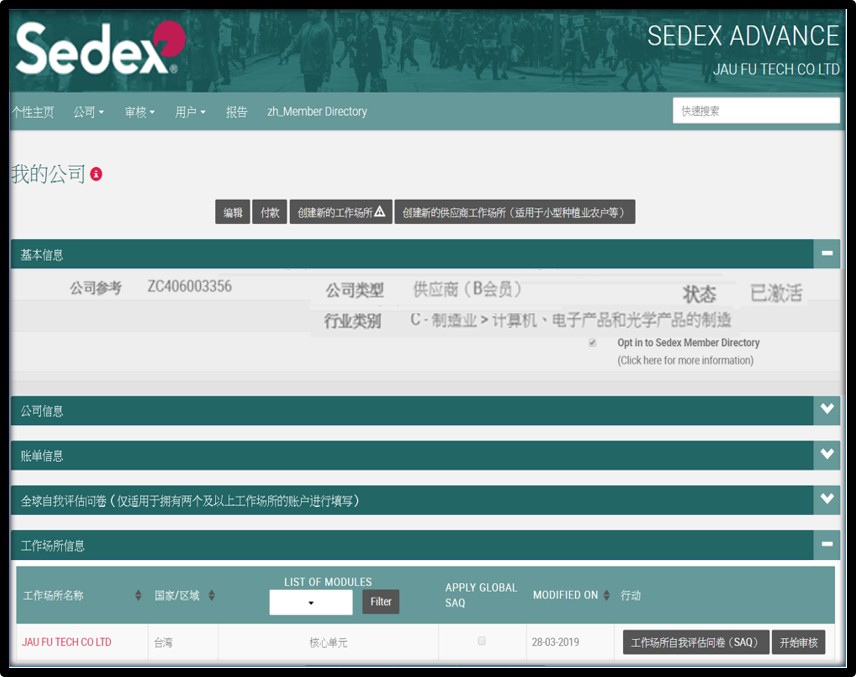
Task: Click sort arrows next to 工作场所名称
Action: (138, 595)
